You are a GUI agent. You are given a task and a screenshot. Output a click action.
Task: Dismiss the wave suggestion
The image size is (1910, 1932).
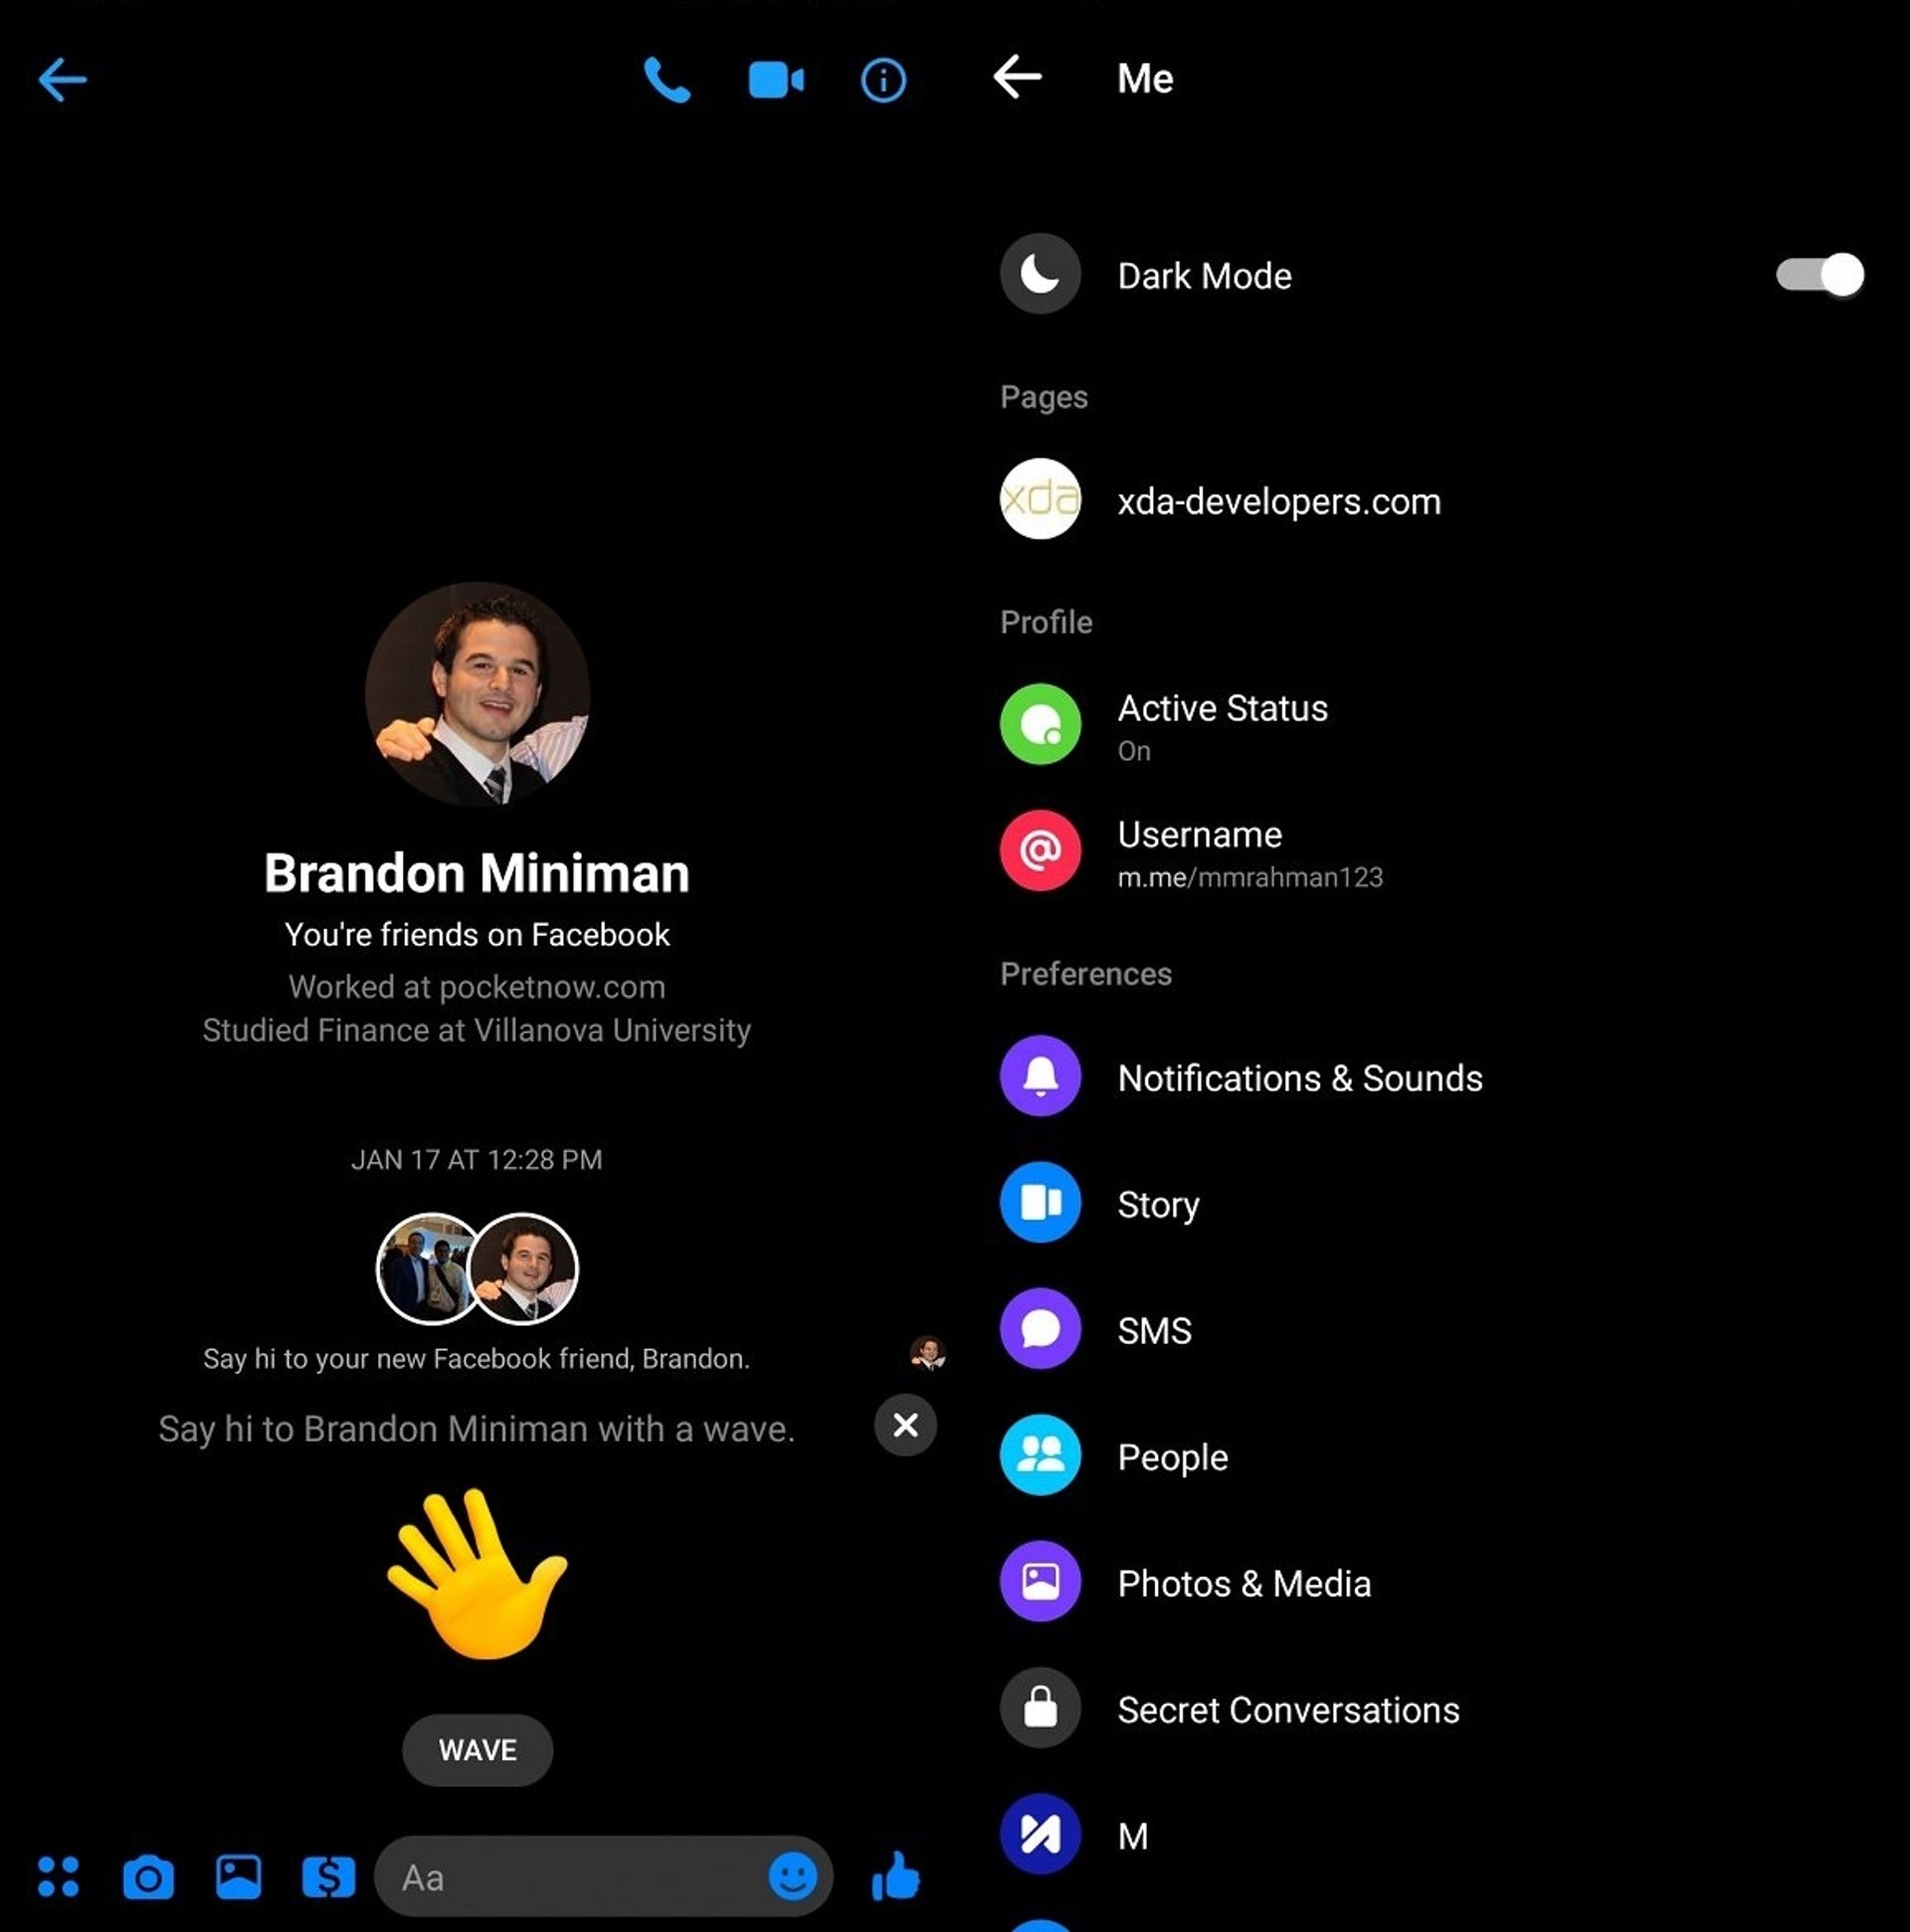pos(905,1425)
